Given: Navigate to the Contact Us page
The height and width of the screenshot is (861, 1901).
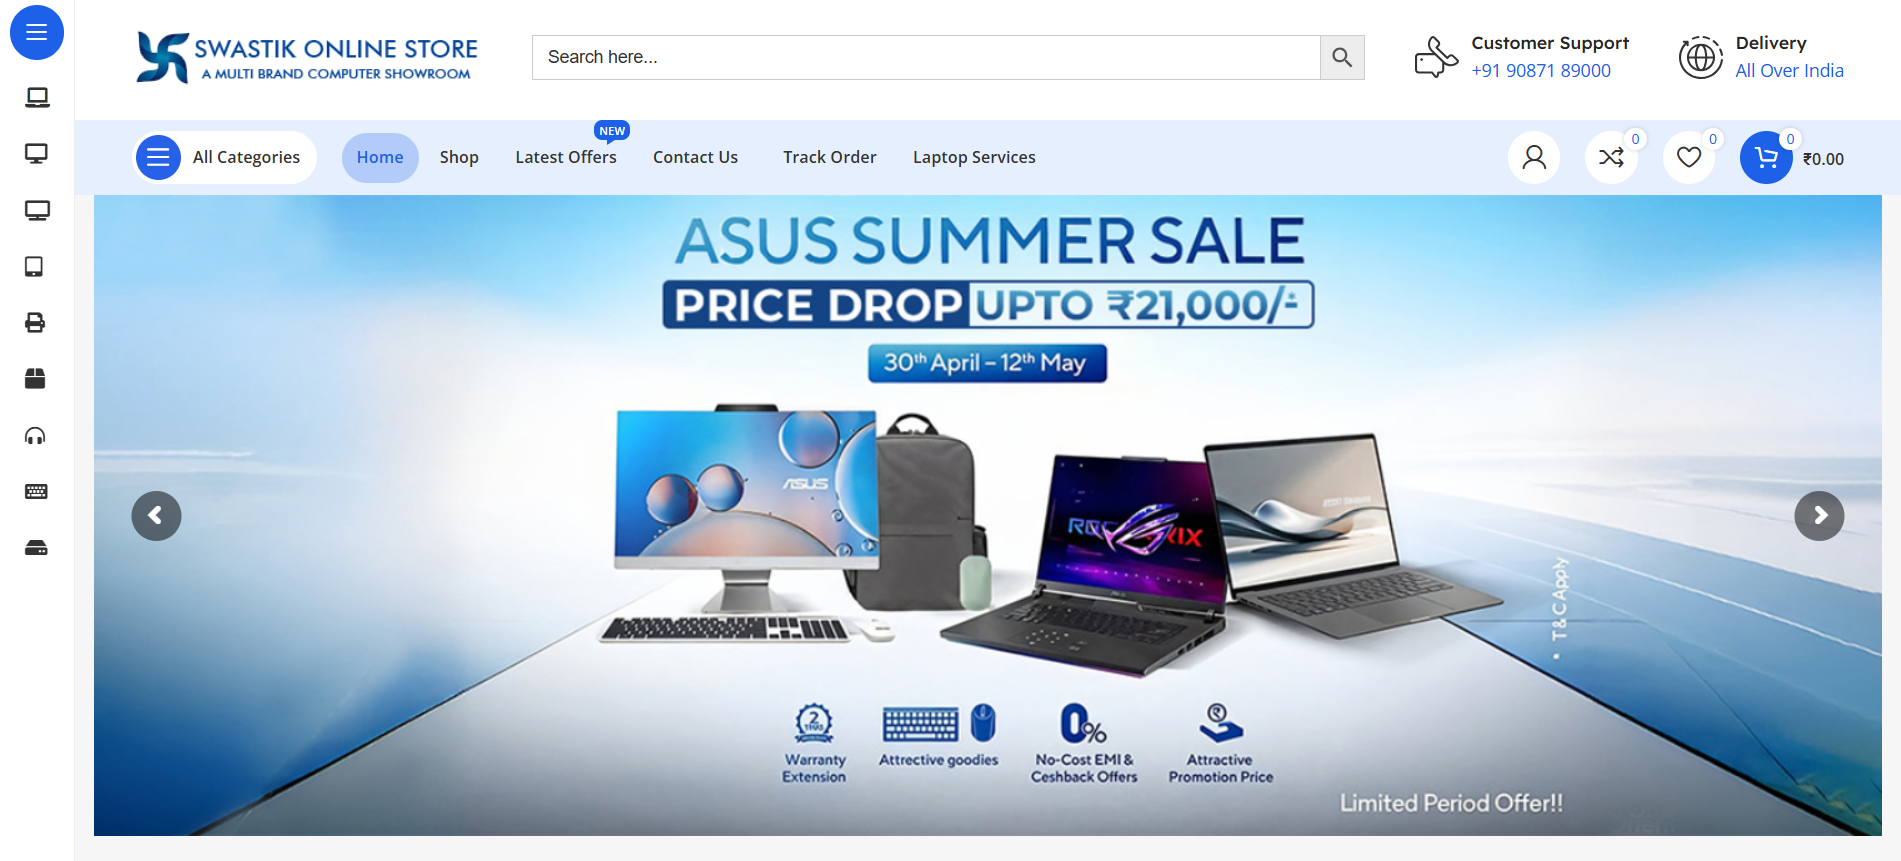Looking at the screenshot, I should click(695, 157).
